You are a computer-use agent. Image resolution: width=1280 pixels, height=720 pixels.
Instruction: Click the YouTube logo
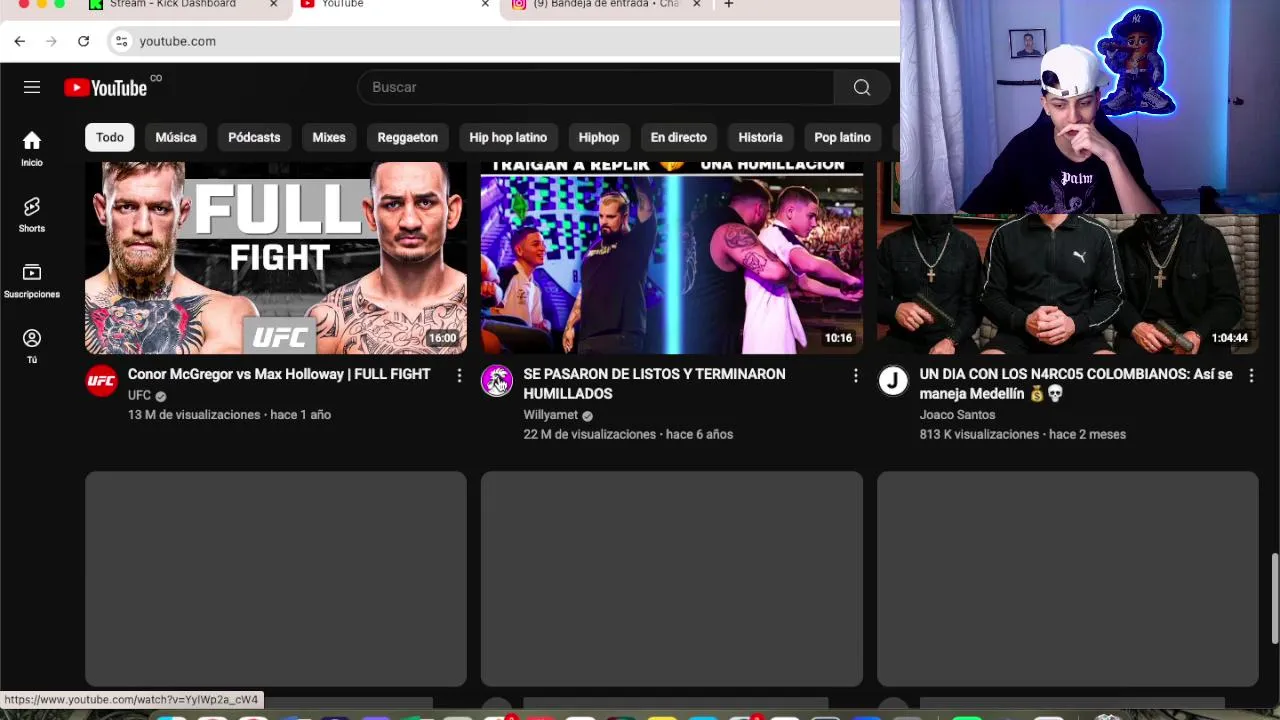click(106, 88)
